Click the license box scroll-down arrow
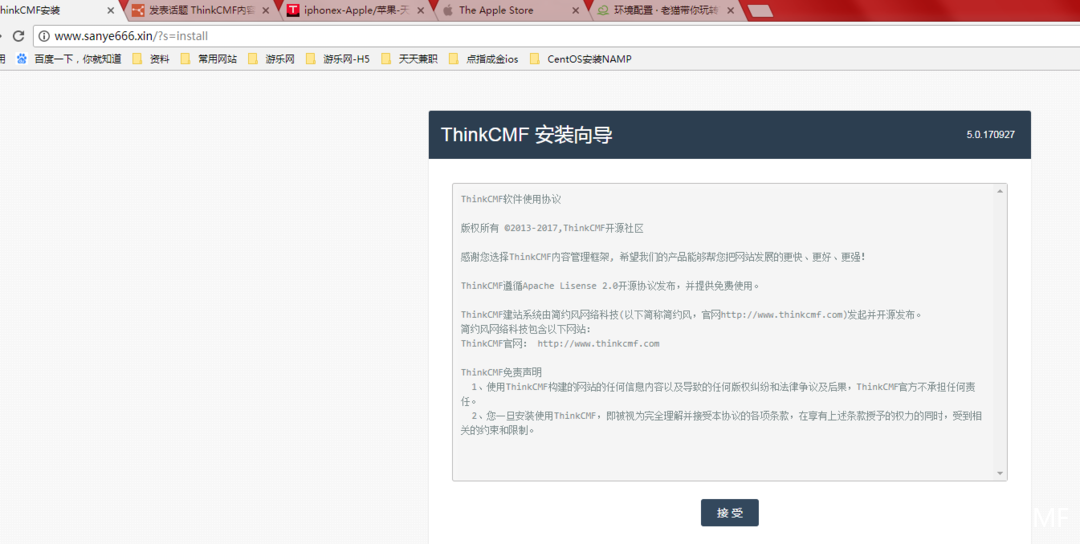 point(1000,473)
